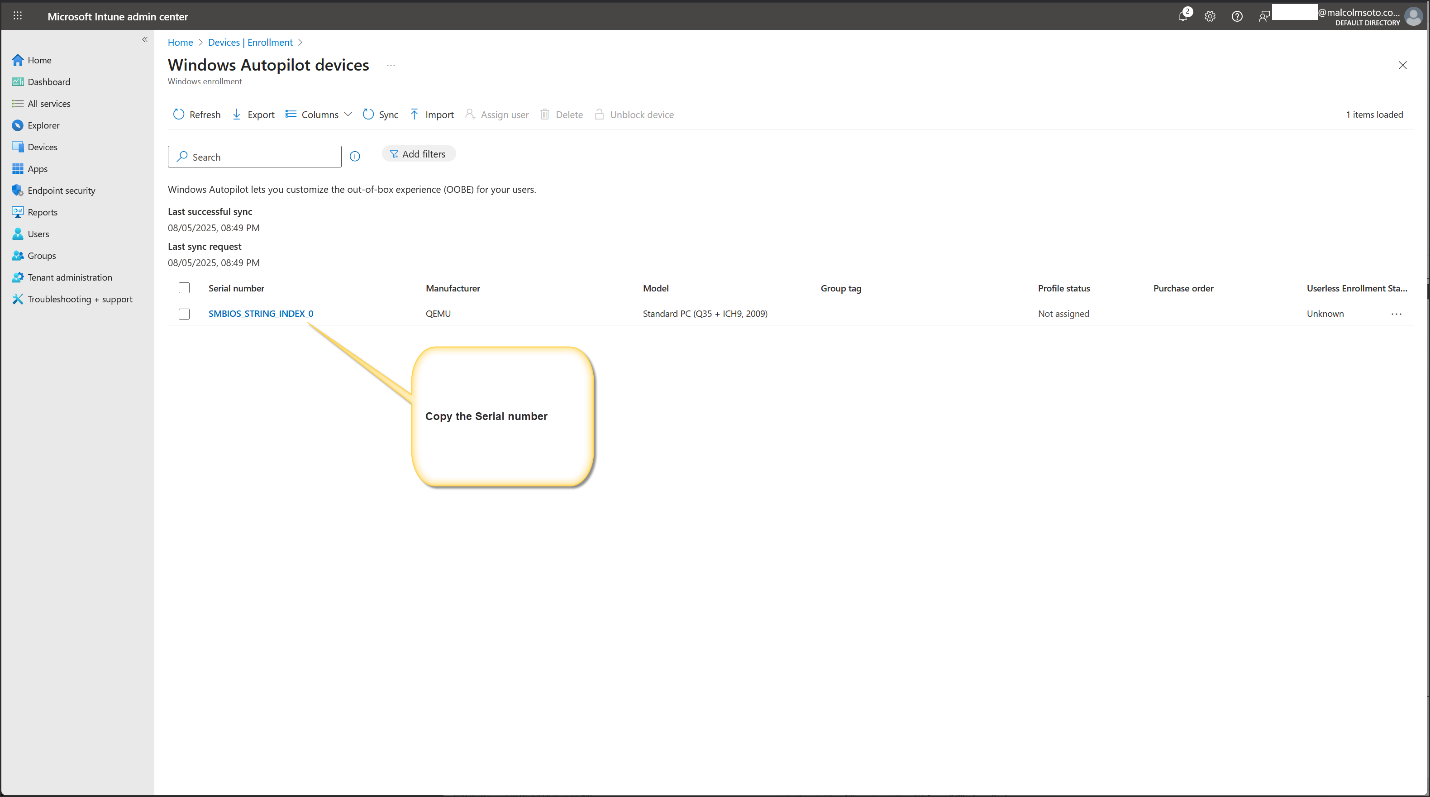Click the help question mark icon
This screenshot has height=797, width=1430.
click(x=1237, y=16)
